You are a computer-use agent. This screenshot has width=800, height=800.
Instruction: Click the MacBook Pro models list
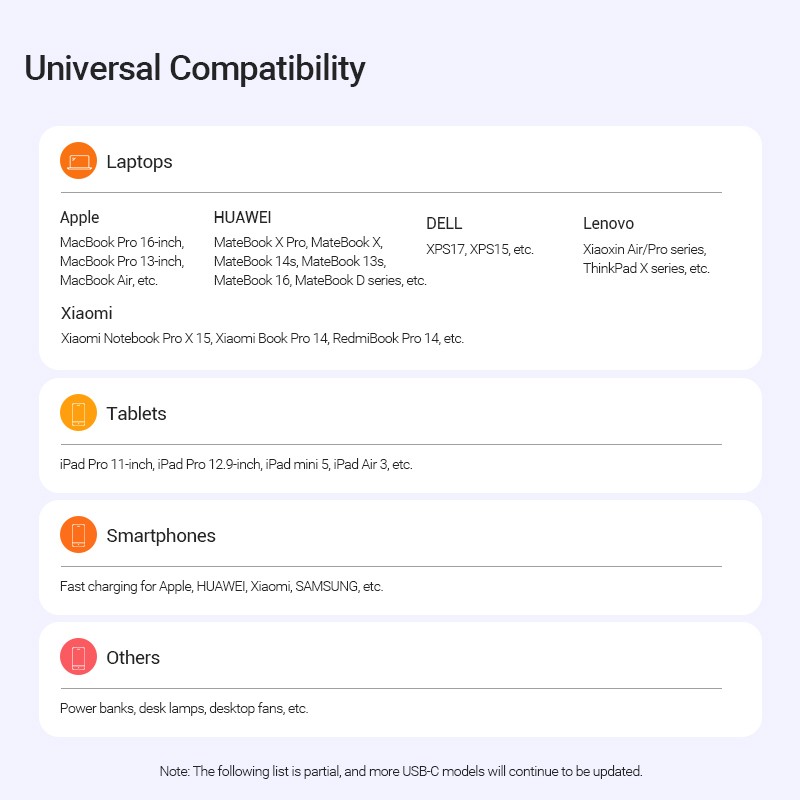[x=121, y=261]
